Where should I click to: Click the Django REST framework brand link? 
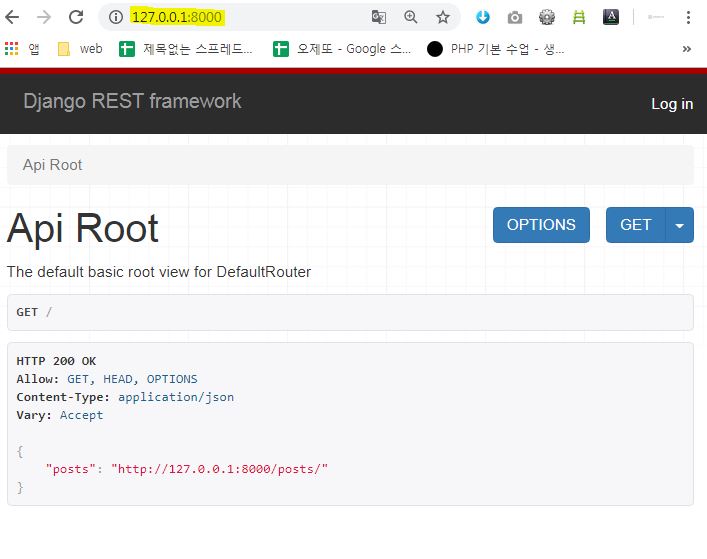(133, 101)
